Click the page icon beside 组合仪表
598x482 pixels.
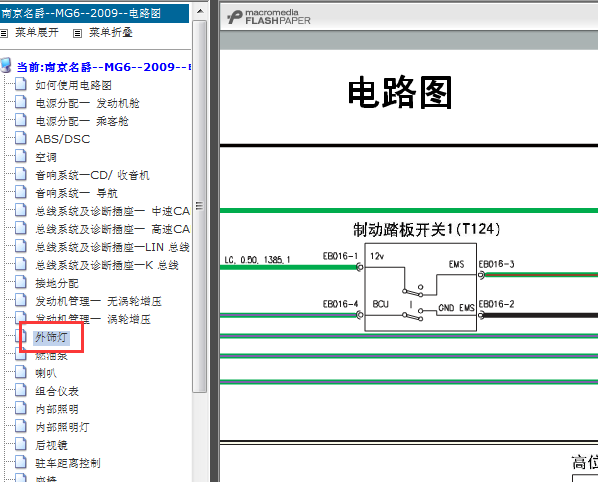tap(21, 390)
